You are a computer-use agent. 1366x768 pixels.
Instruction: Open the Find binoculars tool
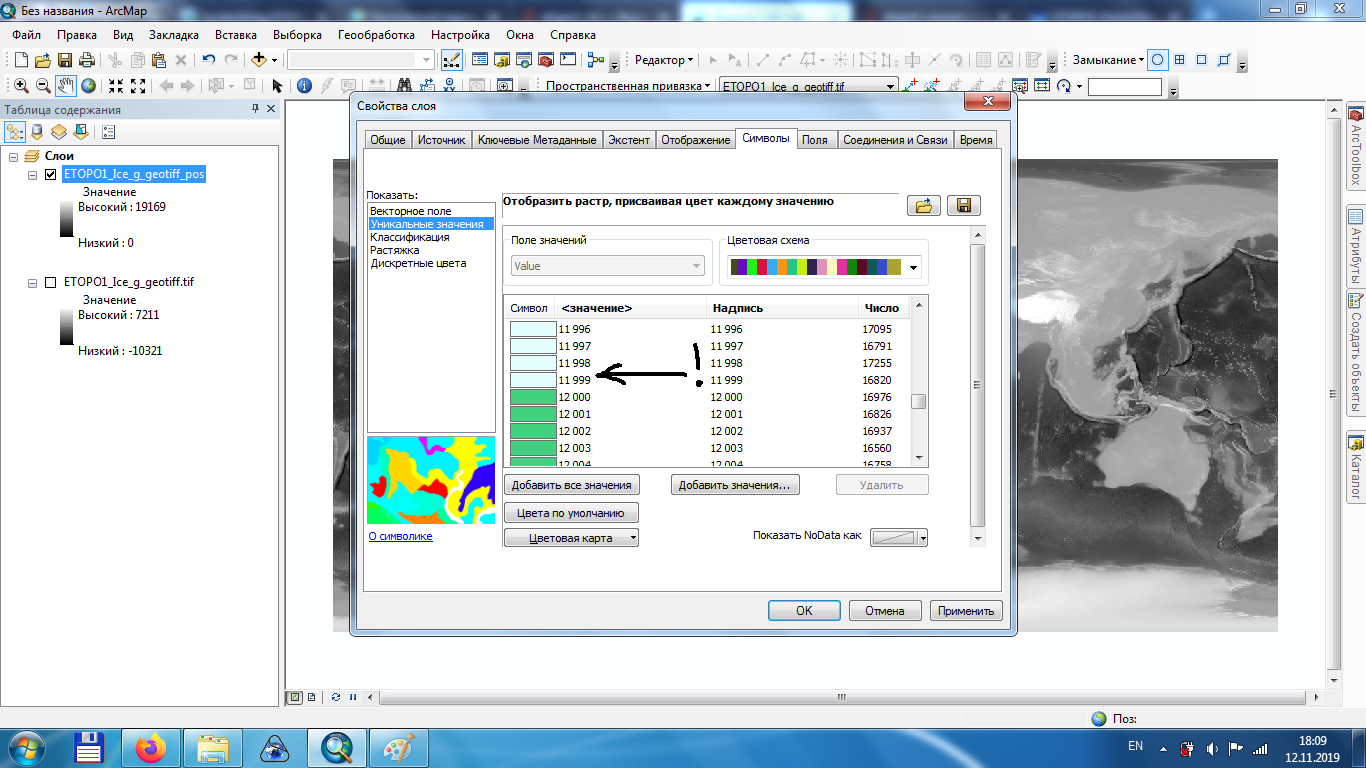pos(405,86)
